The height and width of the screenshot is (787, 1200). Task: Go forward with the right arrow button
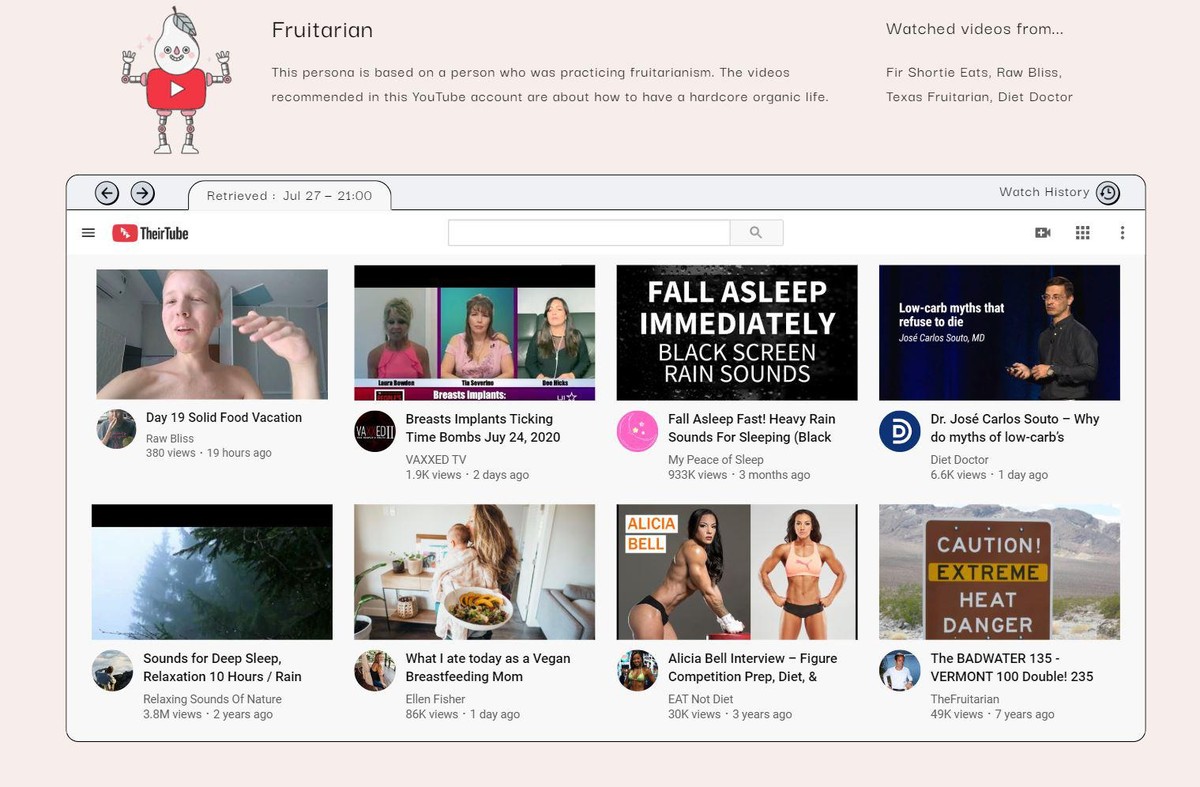(143, 193)
